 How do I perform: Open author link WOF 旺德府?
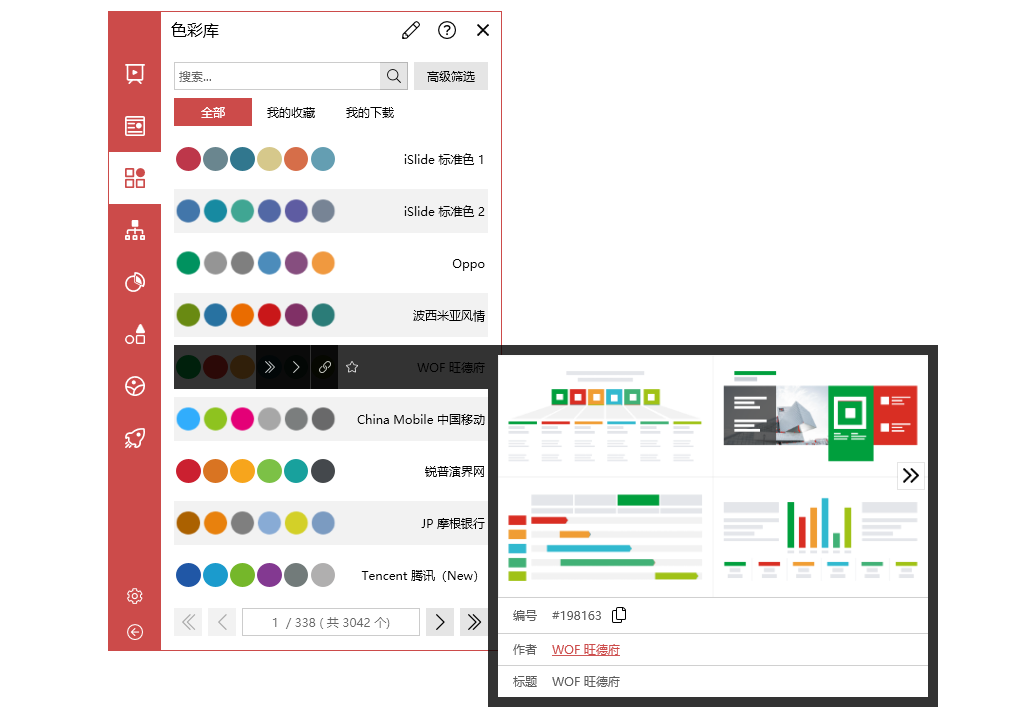[586, 650]
